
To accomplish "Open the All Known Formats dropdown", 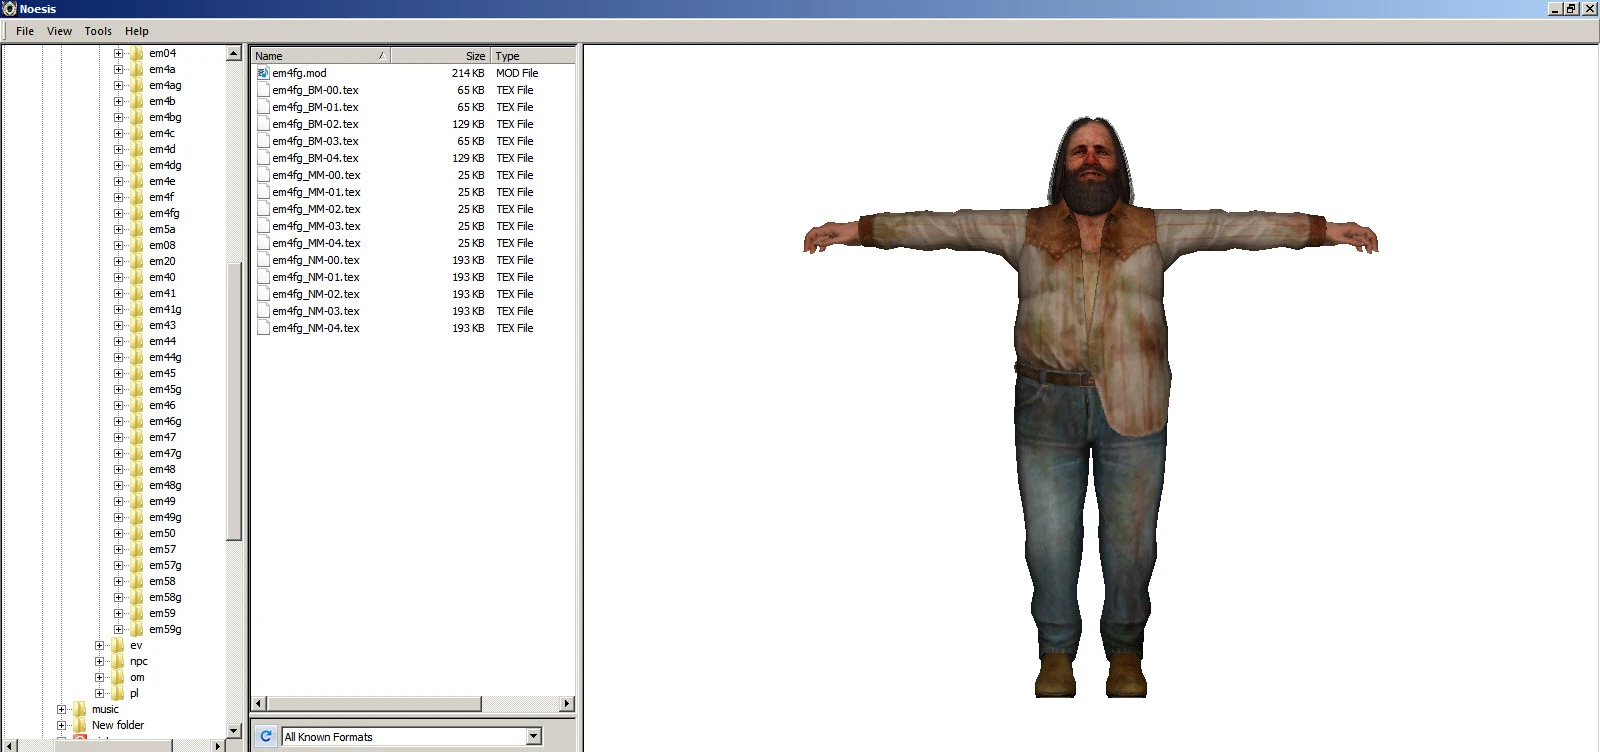I will coord(533,736).
